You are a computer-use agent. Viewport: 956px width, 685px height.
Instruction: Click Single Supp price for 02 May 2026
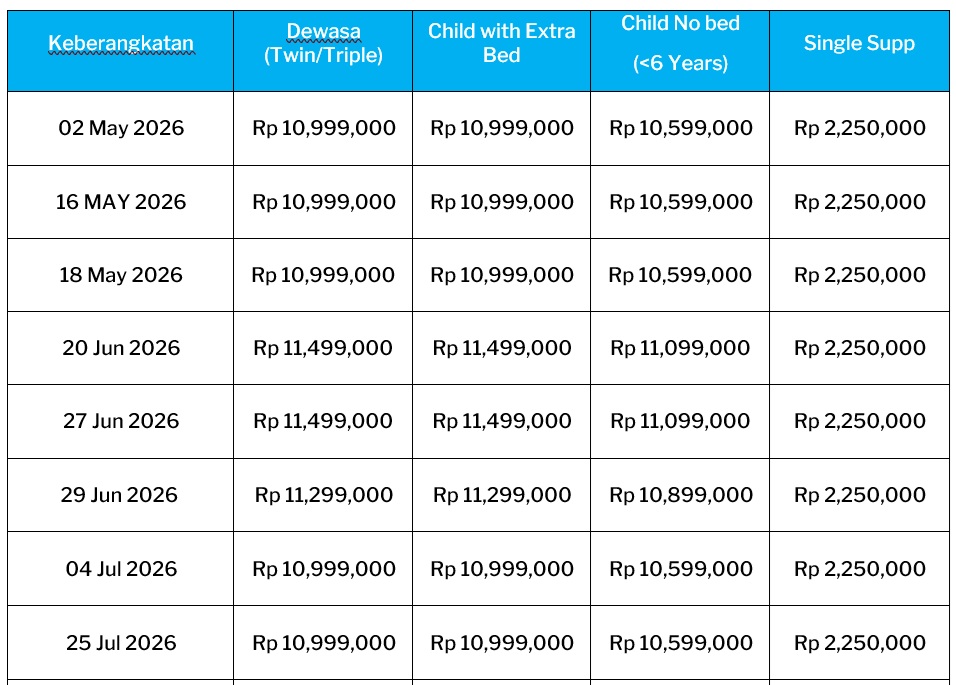pos(859,128)
